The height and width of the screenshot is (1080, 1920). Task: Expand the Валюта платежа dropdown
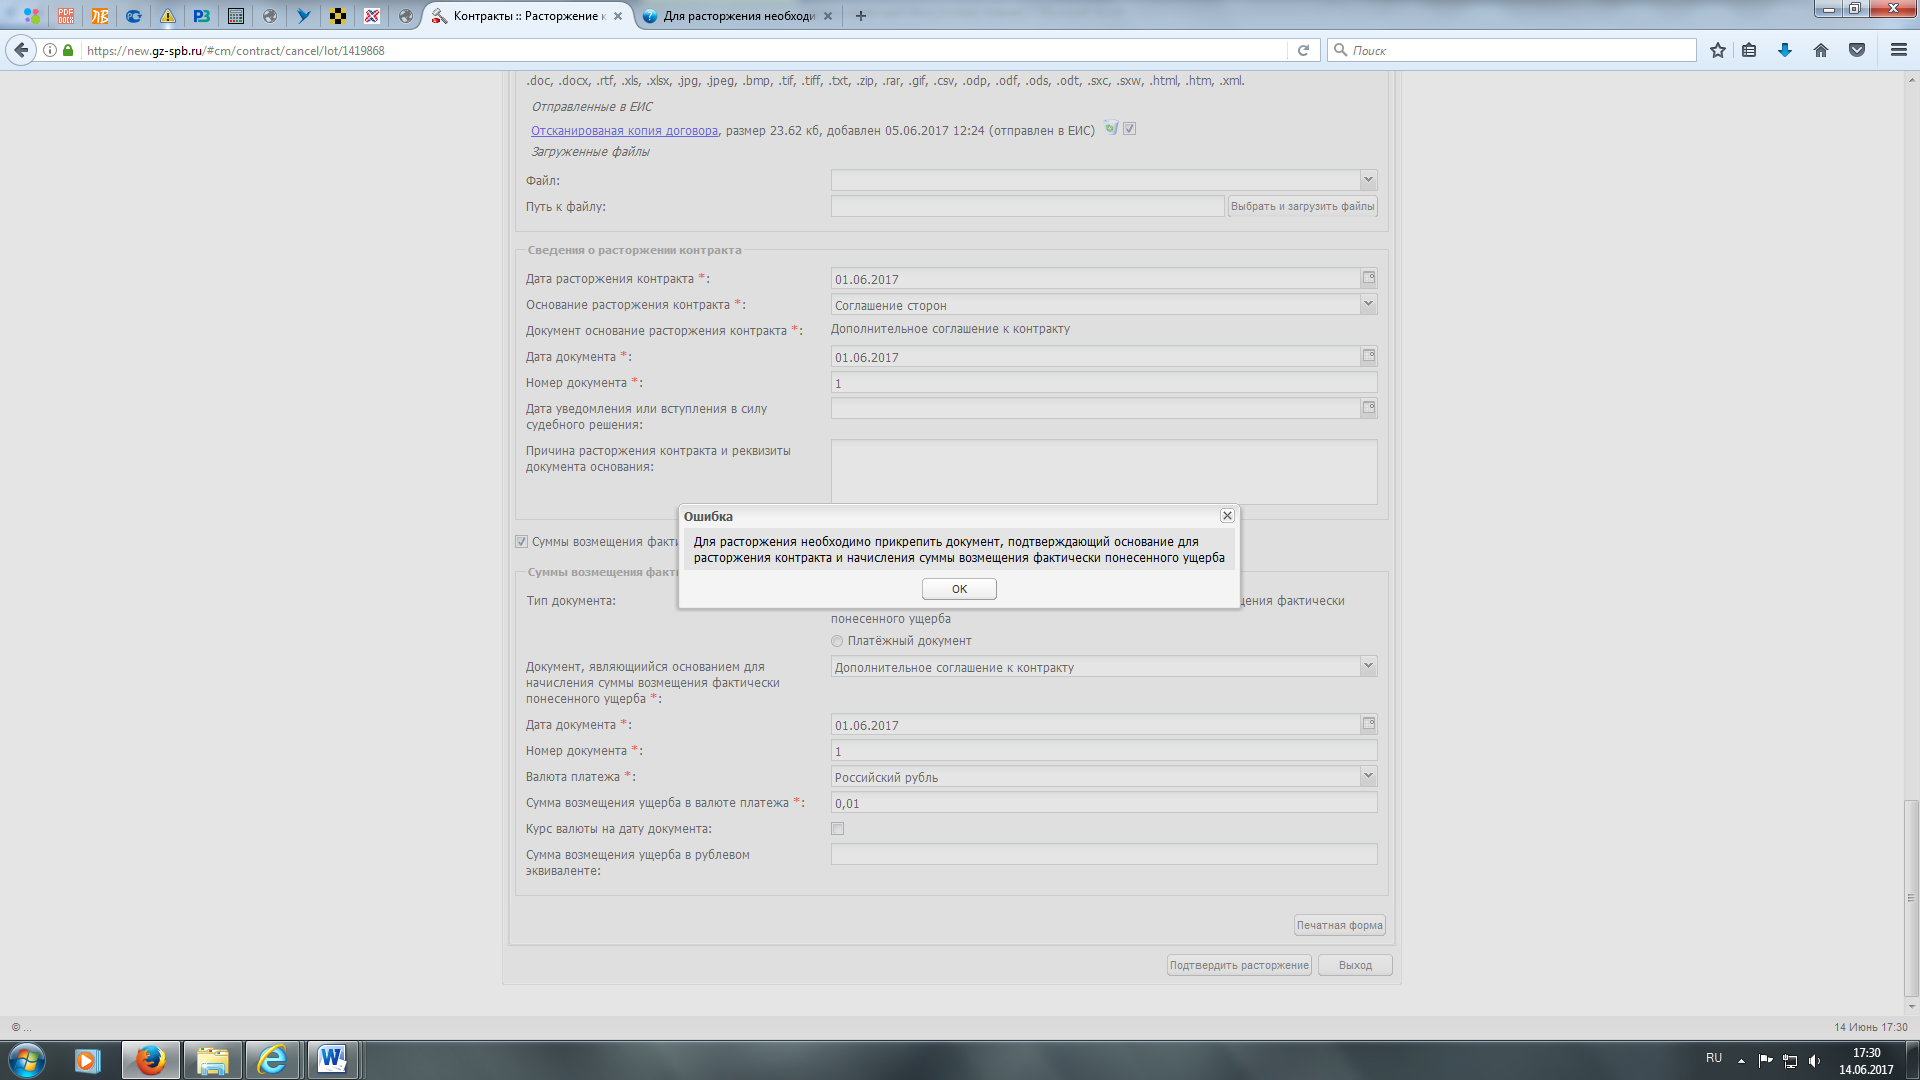[1368, 776]
